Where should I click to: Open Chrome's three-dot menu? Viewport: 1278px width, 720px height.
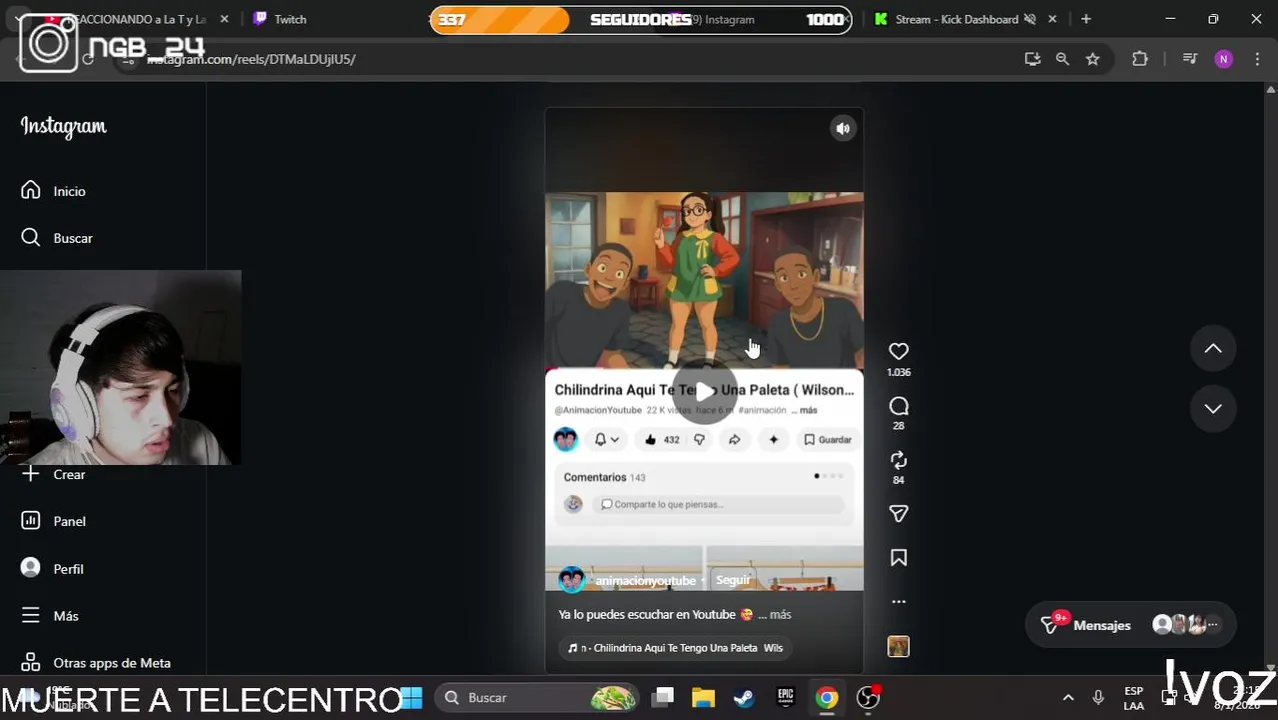tap(1257, 59)
